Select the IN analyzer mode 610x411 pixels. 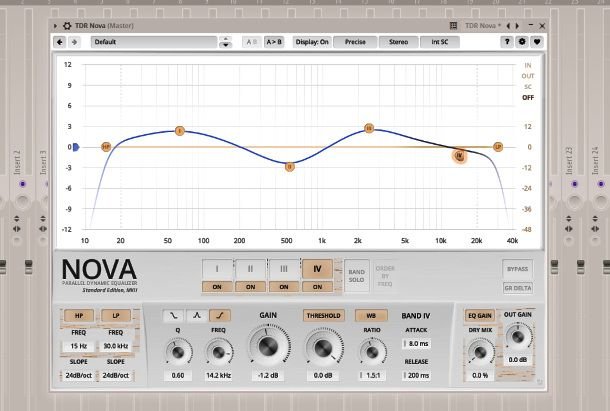click(x=528, y=65)
